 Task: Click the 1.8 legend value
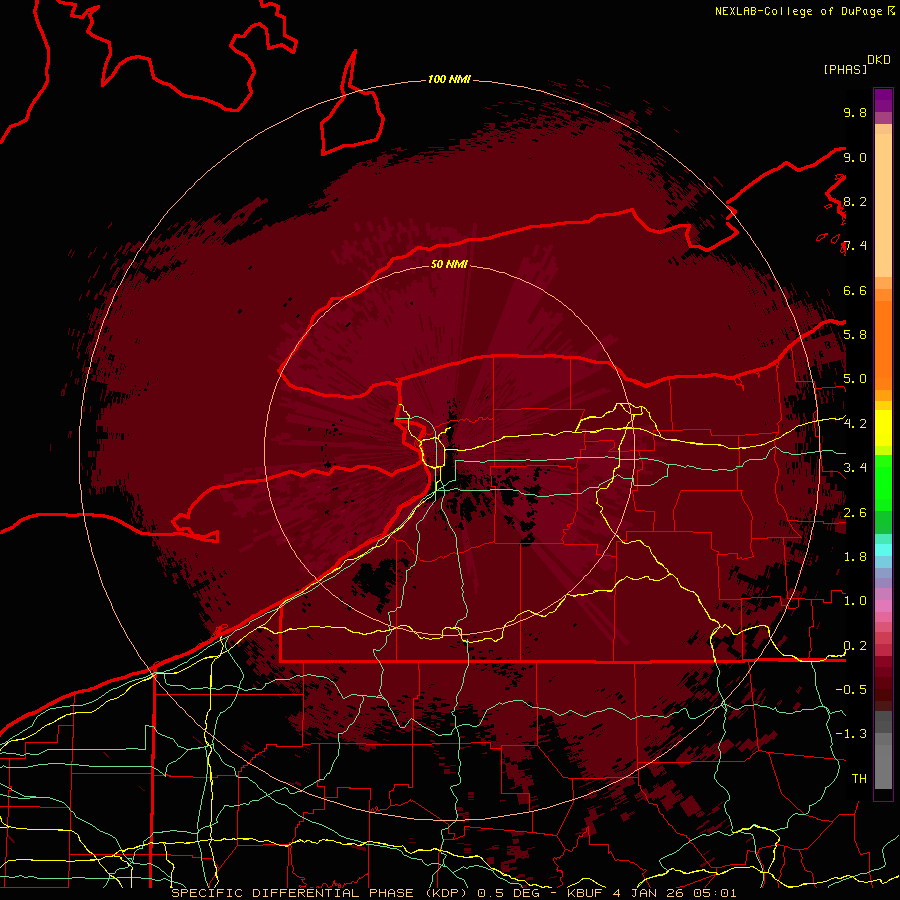[855, 557]
